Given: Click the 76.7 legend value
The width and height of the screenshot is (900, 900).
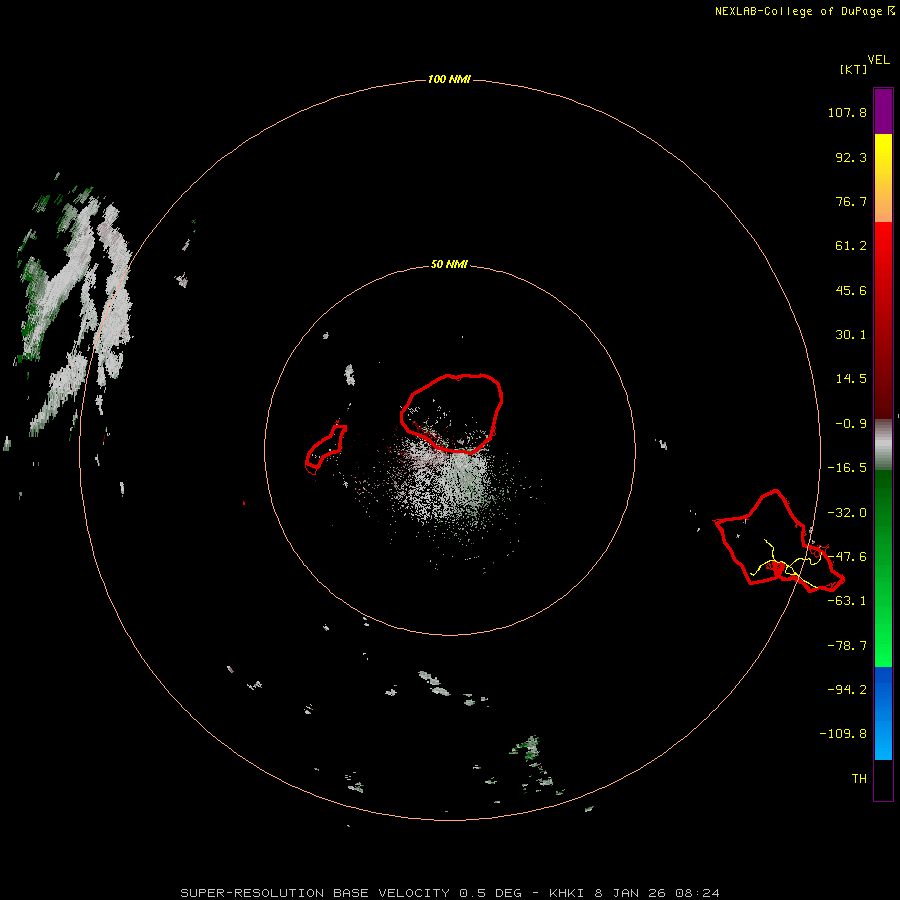Looking at the screenshot, I should [x=851, y=201].
